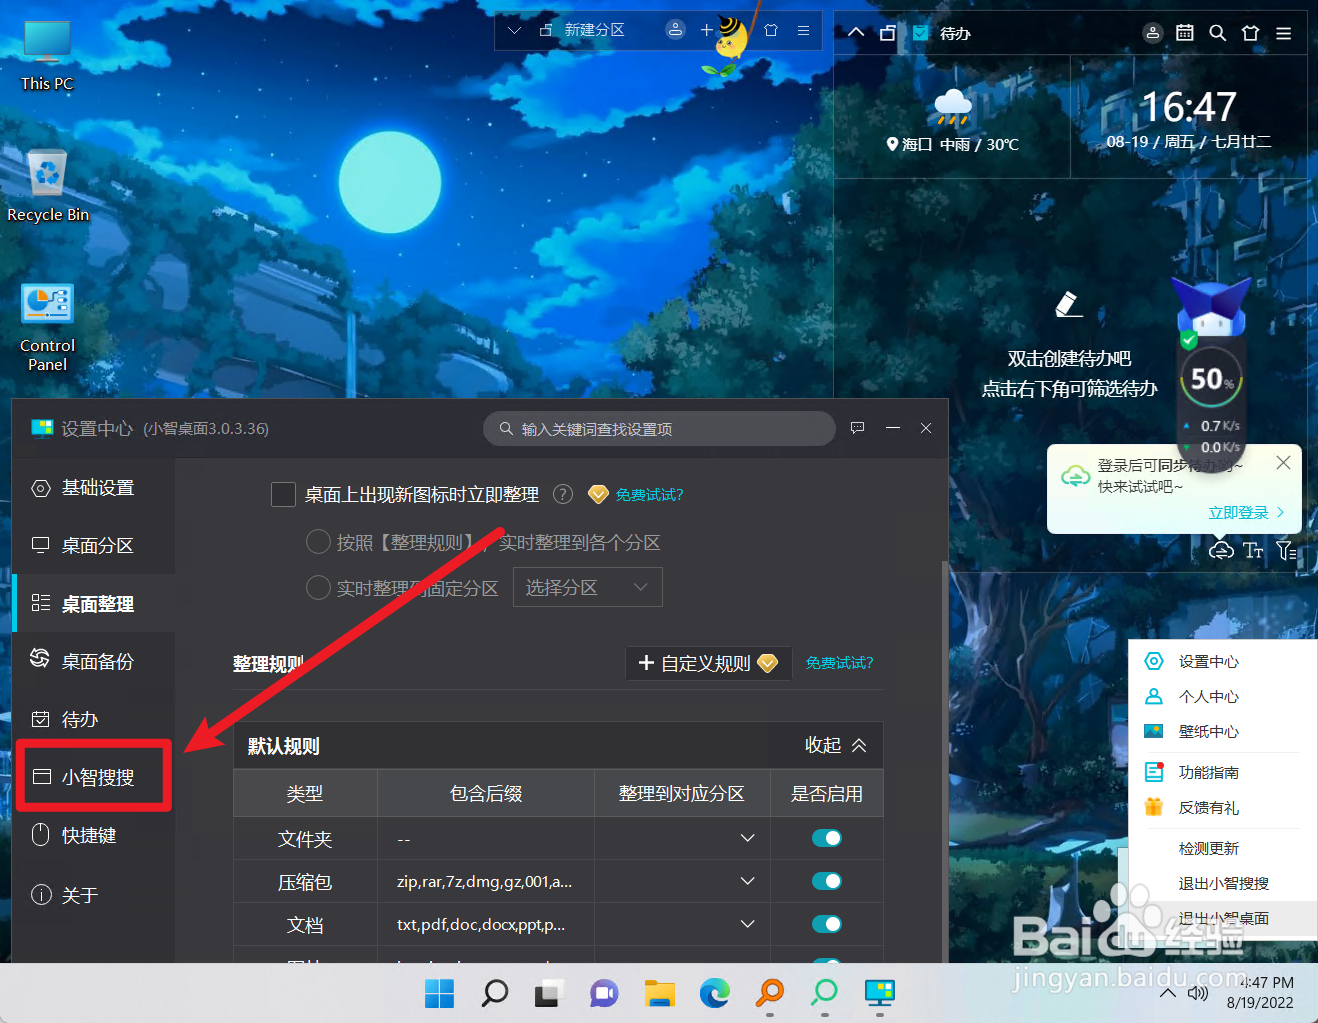Click 退出小智桌面 menu entry
The width and height of the screenshot is (1318, 1023).
1223,918
